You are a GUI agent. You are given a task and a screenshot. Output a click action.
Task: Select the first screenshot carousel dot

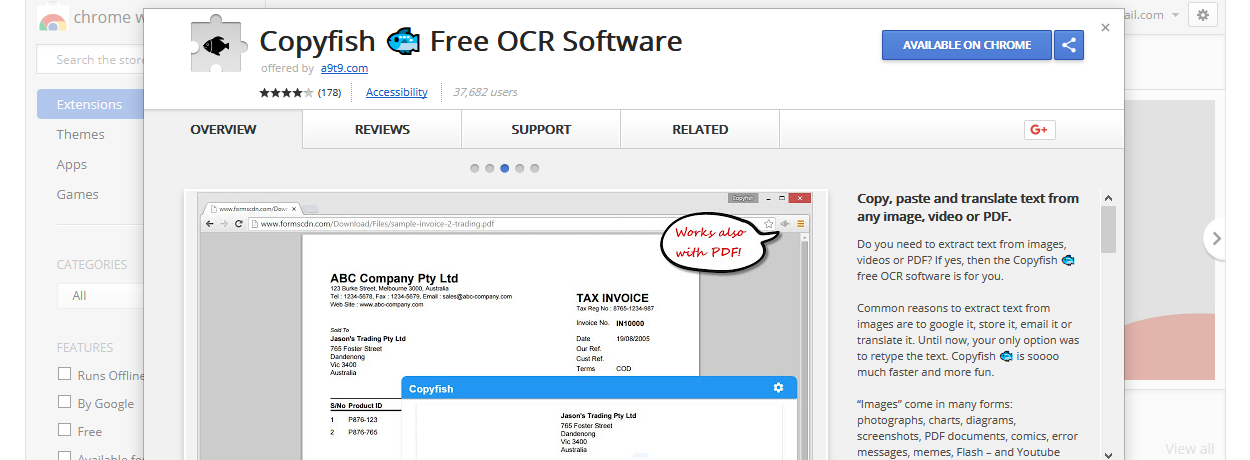tap(475, 168)
